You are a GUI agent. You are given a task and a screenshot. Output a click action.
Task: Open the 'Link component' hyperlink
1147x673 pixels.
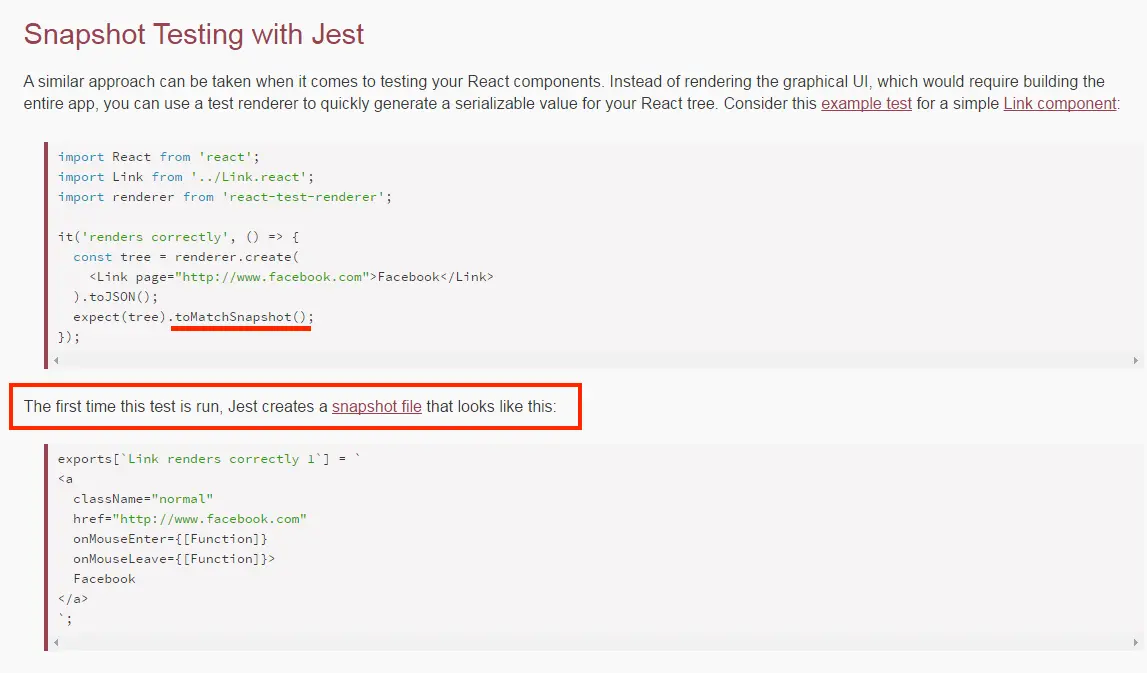[1059, 103]
